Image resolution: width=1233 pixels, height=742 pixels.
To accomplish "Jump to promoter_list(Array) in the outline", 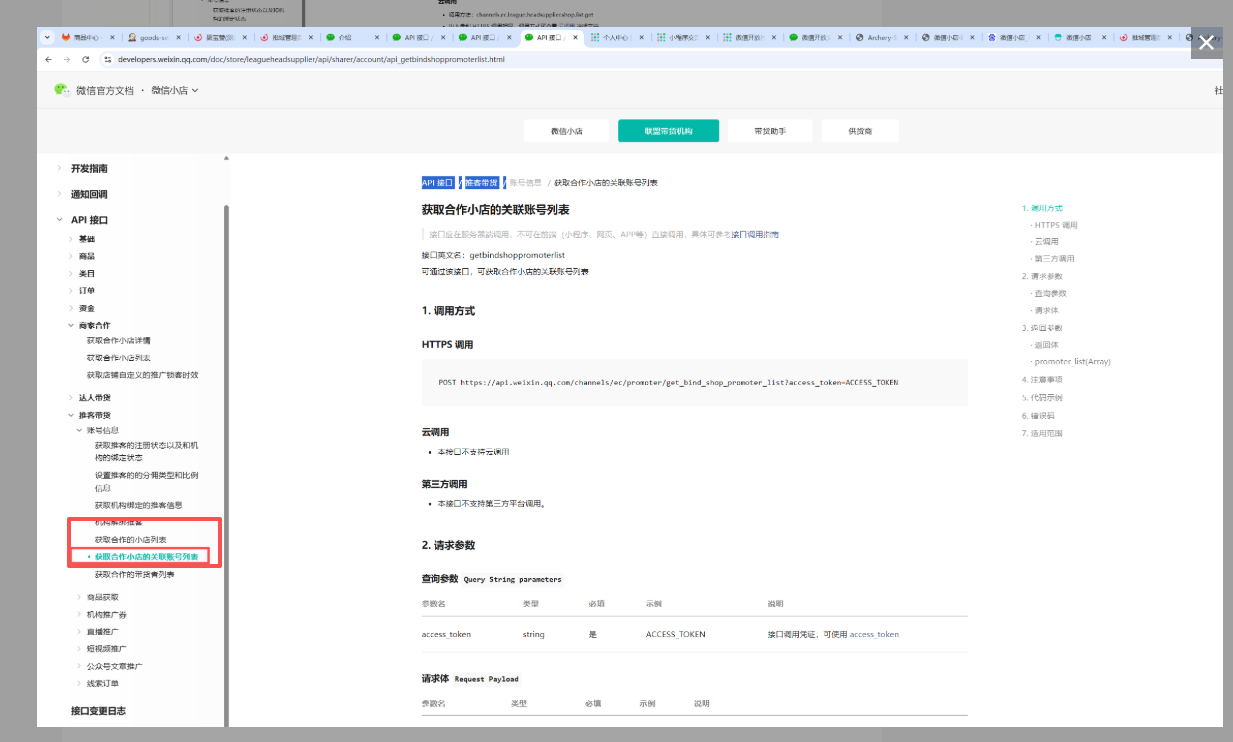I will 1072,361.
